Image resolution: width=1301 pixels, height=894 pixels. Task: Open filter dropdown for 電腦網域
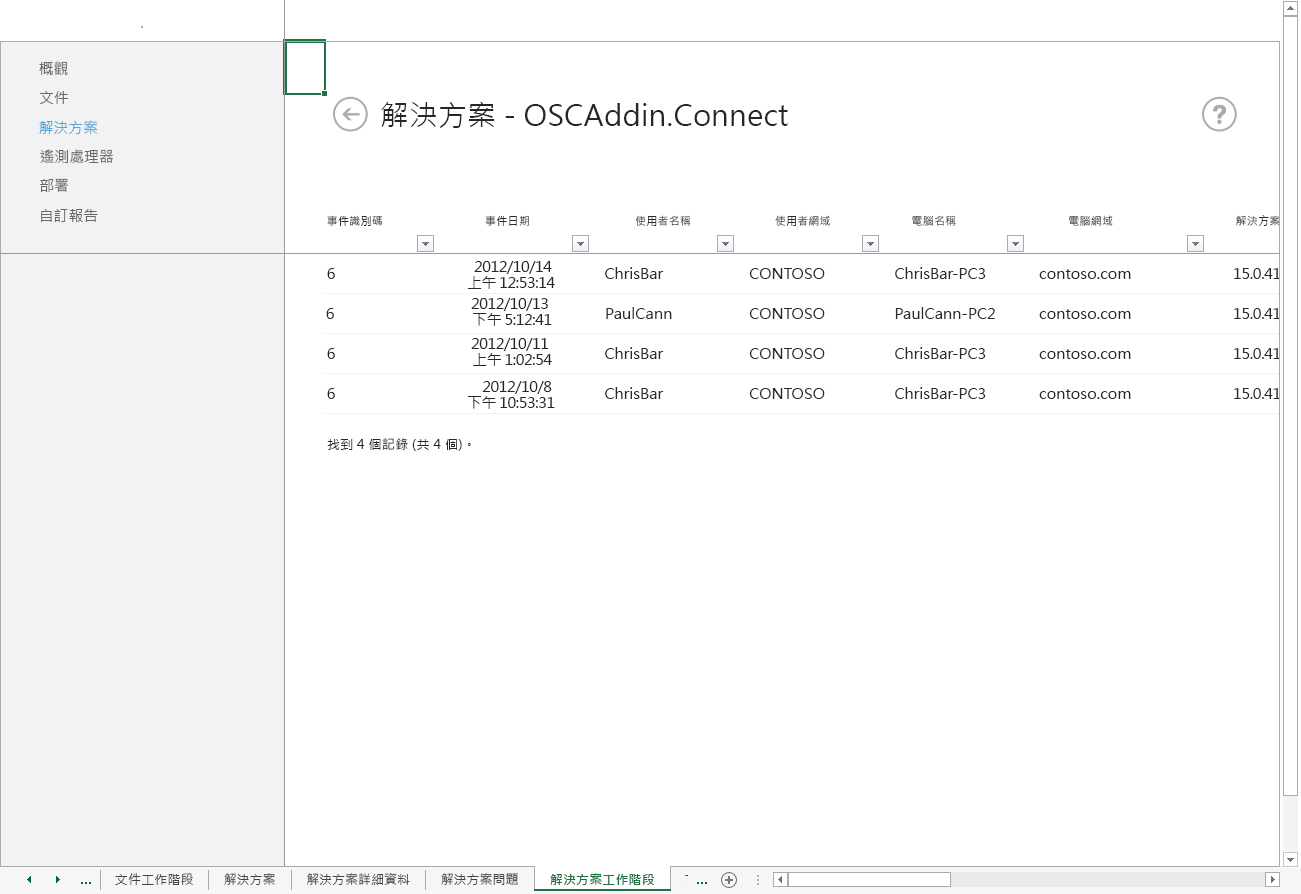click(1195, 243)
